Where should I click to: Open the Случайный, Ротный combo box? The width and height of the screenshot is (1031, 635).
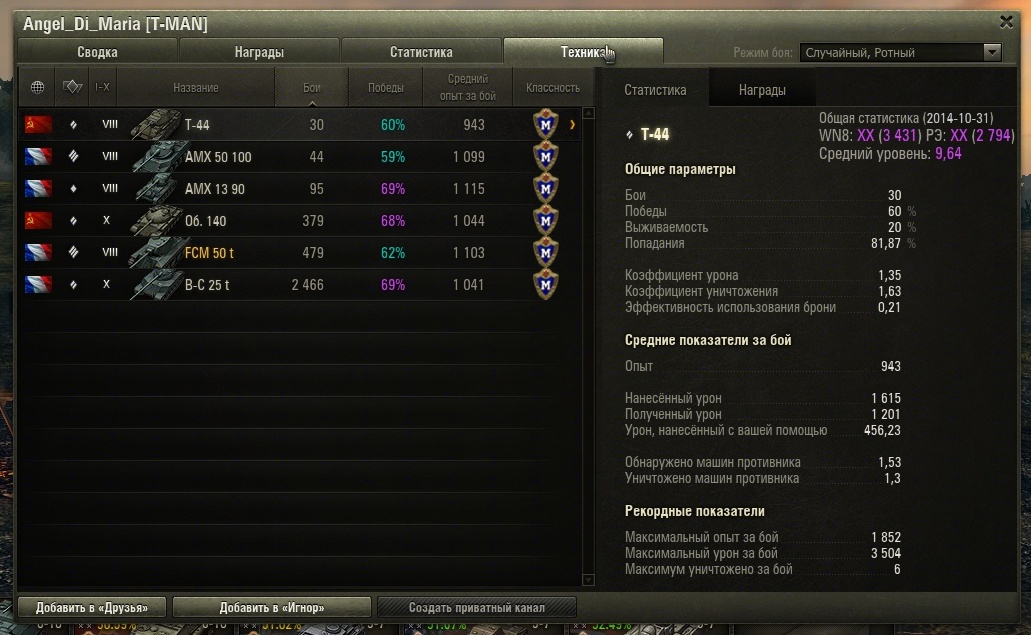900,52
